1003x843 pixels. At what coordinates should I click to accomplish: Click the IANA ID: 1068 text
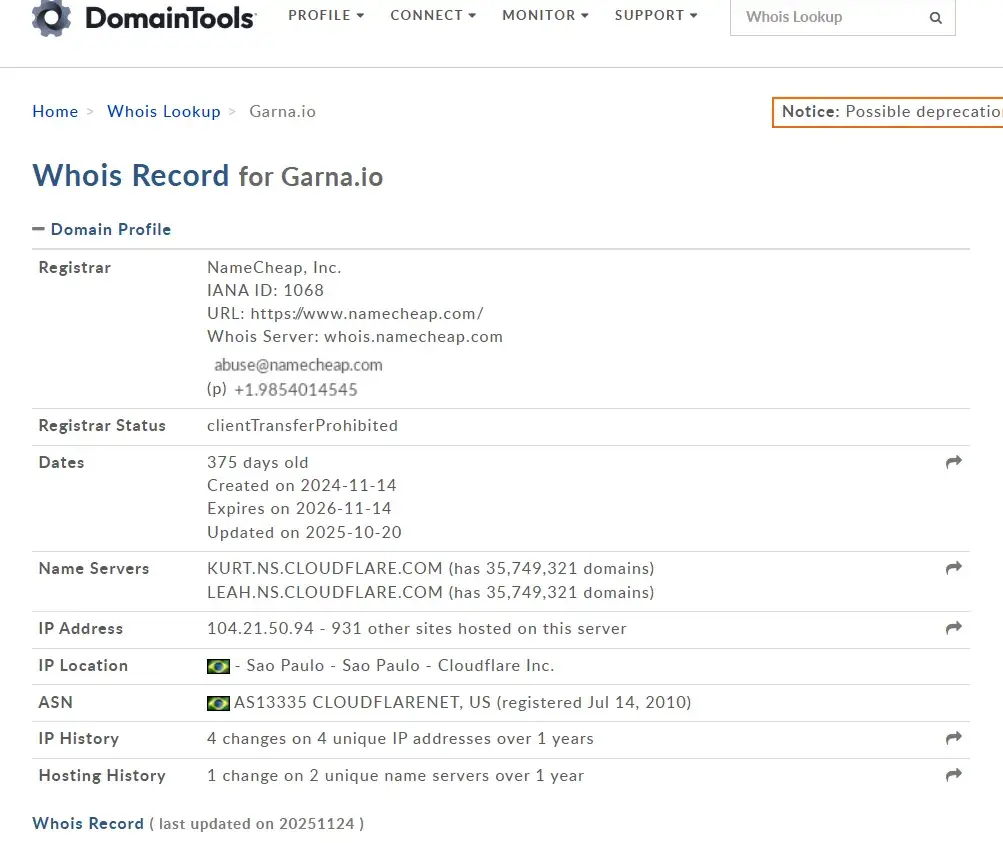265,290
